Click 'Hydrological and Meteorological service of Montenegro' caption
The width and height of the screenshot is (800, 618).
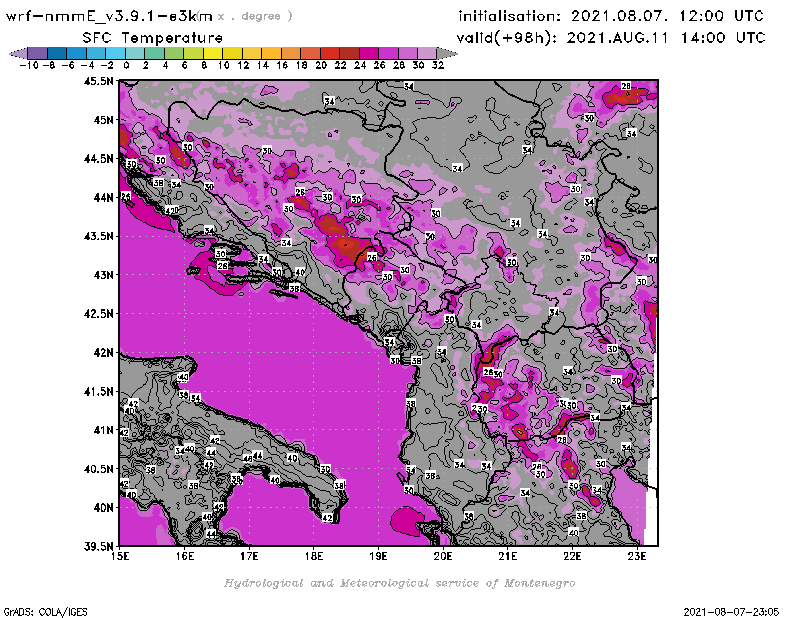pos(399,583)
